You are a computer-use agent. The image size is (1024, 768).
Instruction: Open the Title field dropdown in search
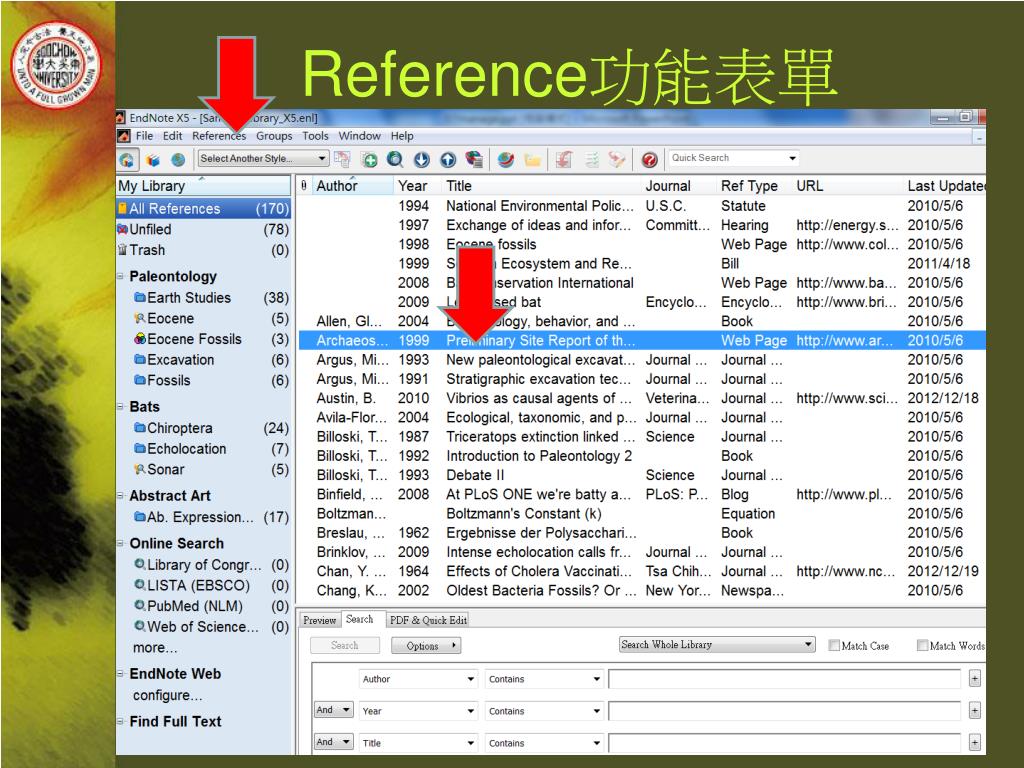click(x=418, y=743)
